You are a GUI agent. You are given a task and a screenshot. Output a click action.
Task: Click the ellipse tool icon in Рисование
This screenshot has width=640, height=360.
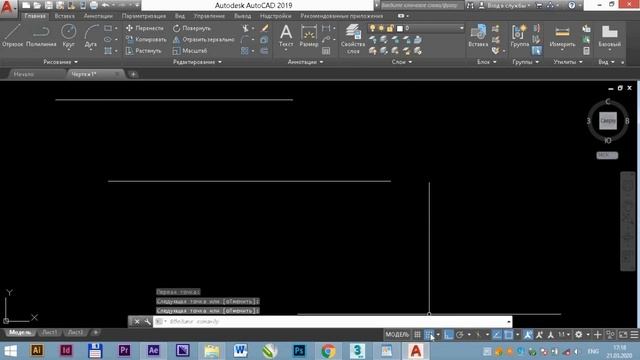(x=108, y=40)
